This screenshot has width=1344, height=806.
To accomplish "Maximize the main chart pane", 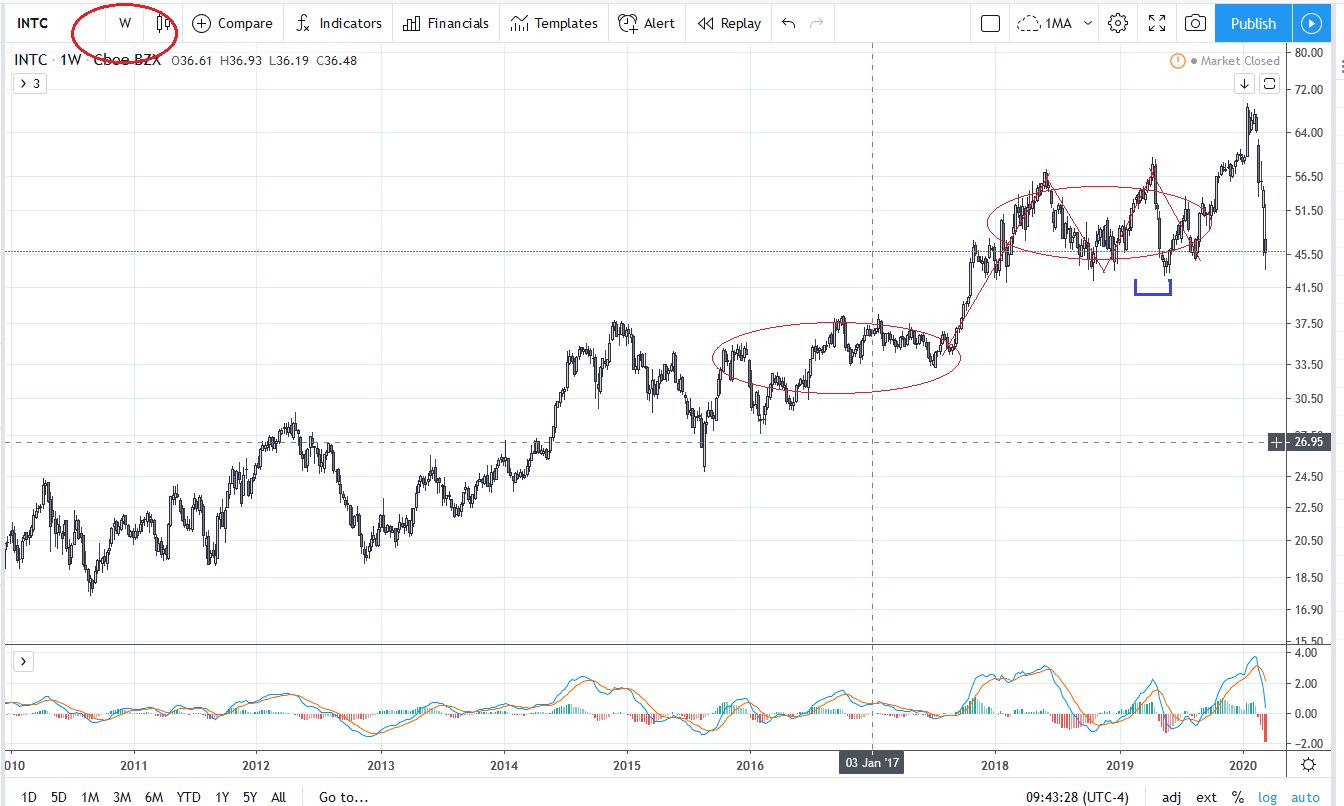I will (1269, 84).
